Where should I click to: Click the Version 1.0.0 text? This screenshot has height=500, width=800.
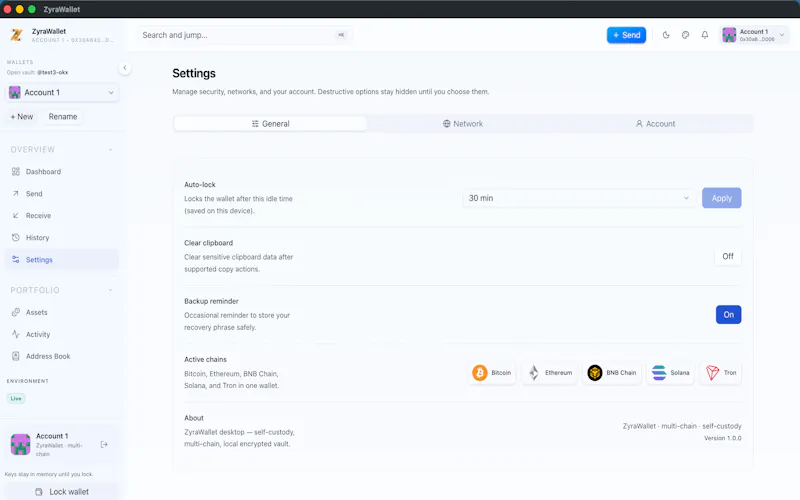722,438
